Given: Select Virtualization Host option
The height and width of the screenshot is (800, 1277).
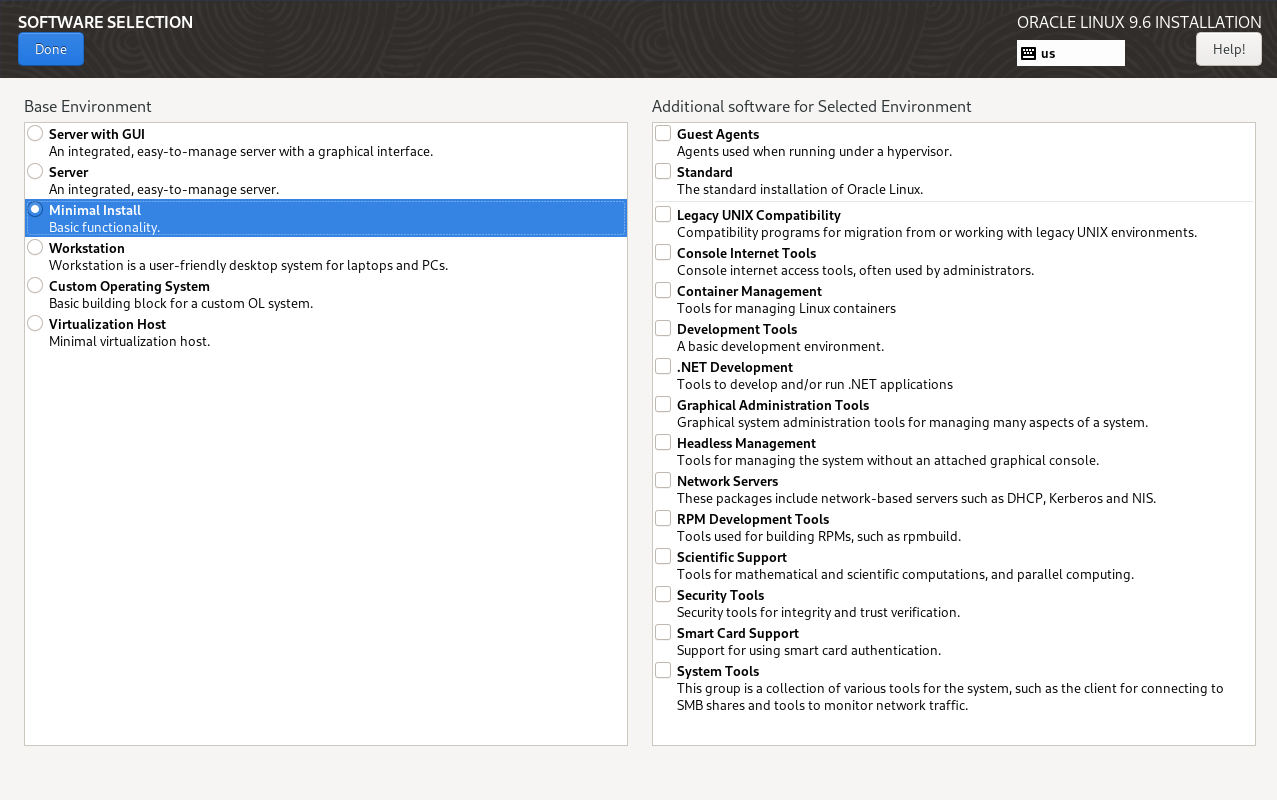Looking at the screenshot, I should click(x=36, y=324).
